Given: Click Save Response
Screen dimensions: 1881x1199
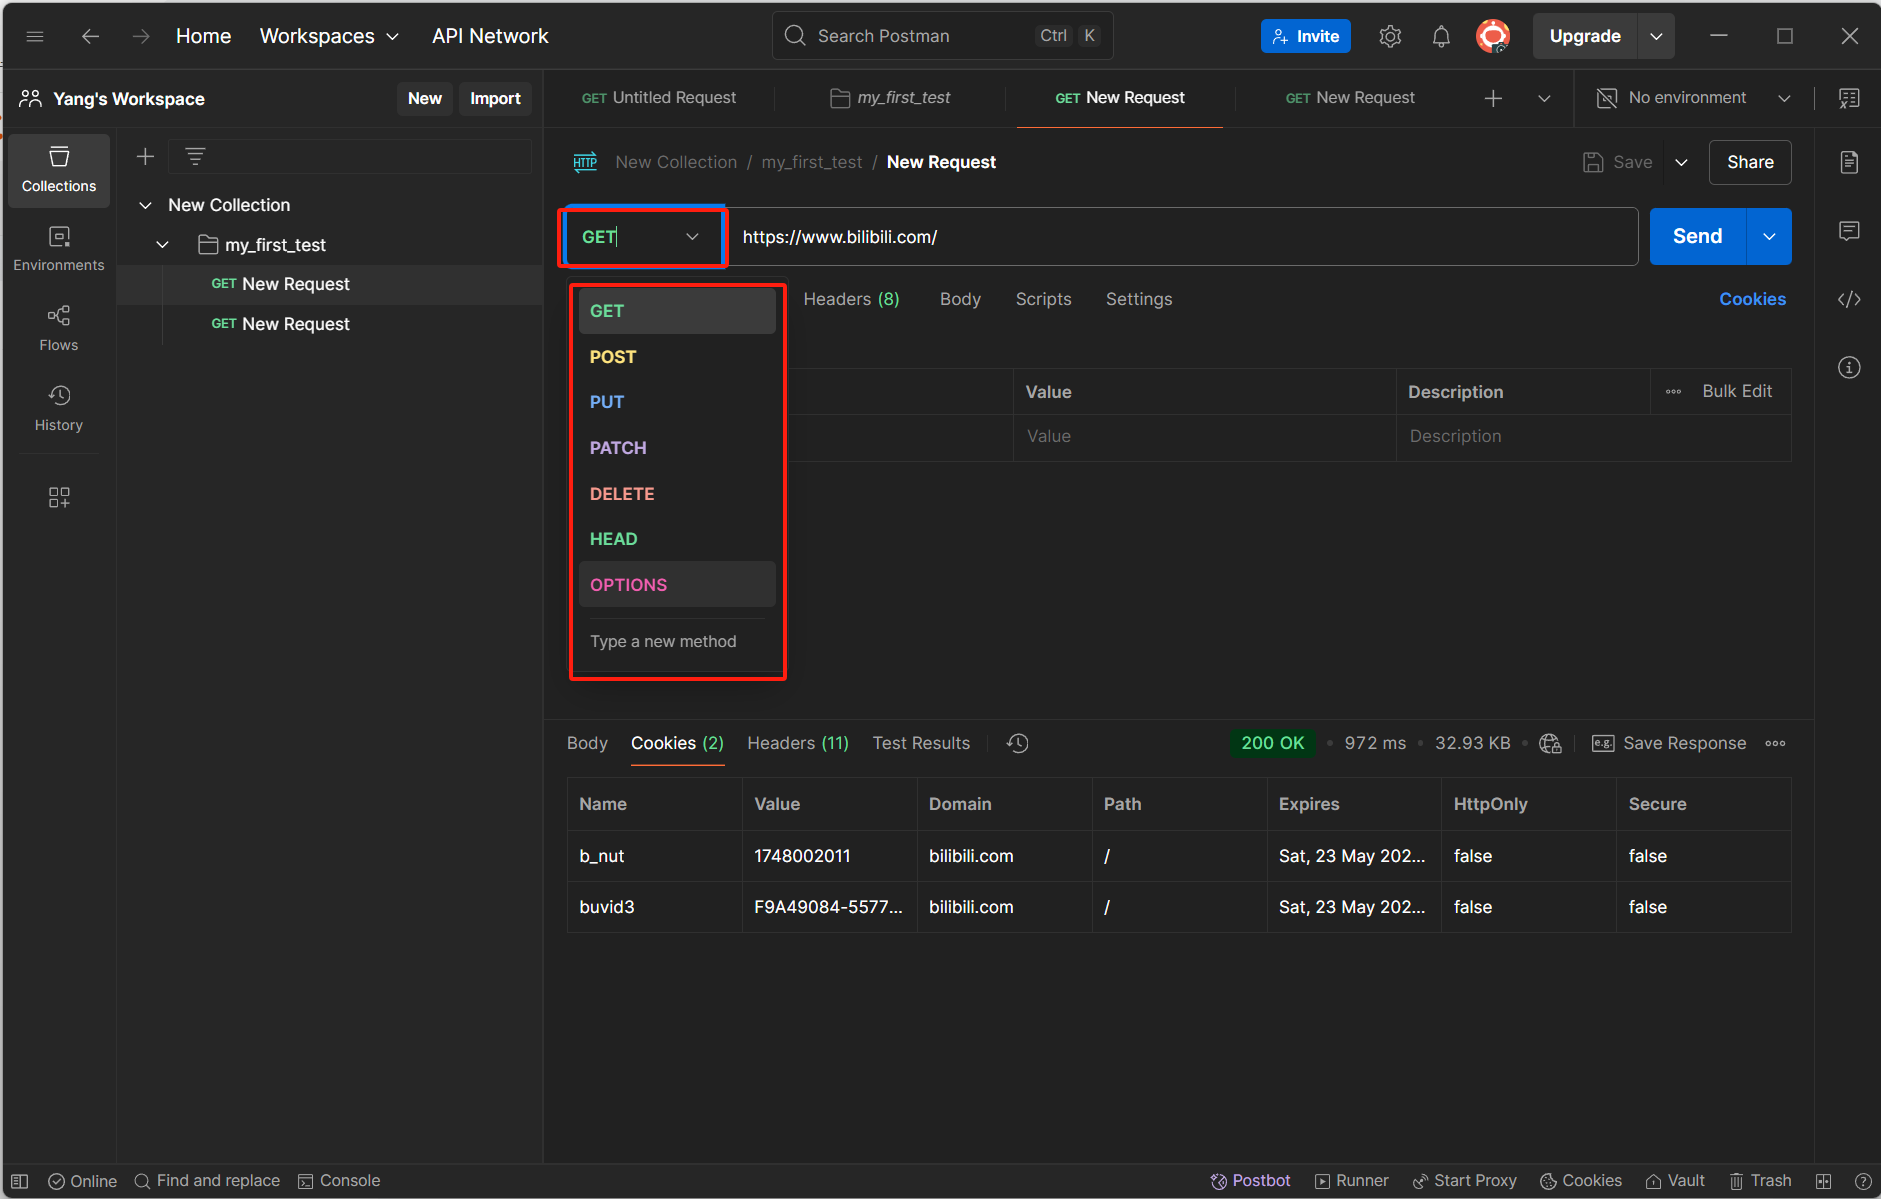Looking at the screenshot, I should click(x=1669, y=743).
